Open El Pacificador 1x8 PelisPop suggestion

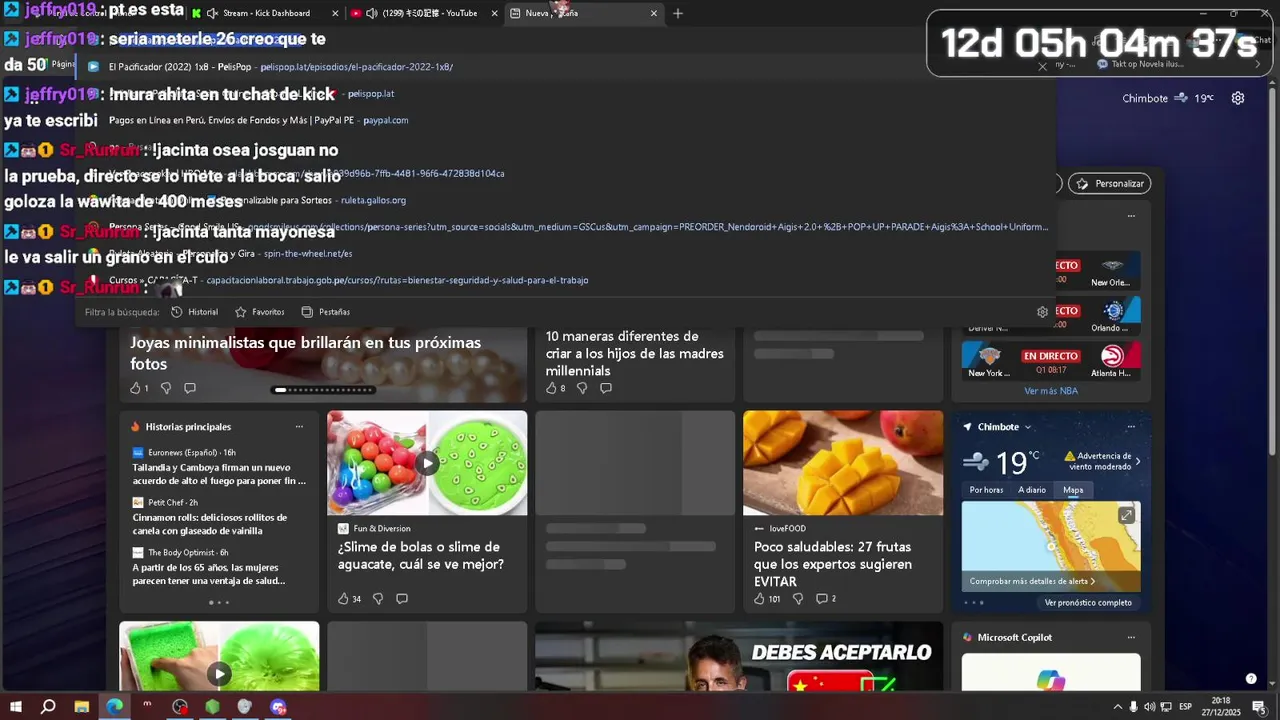[566, 67]
